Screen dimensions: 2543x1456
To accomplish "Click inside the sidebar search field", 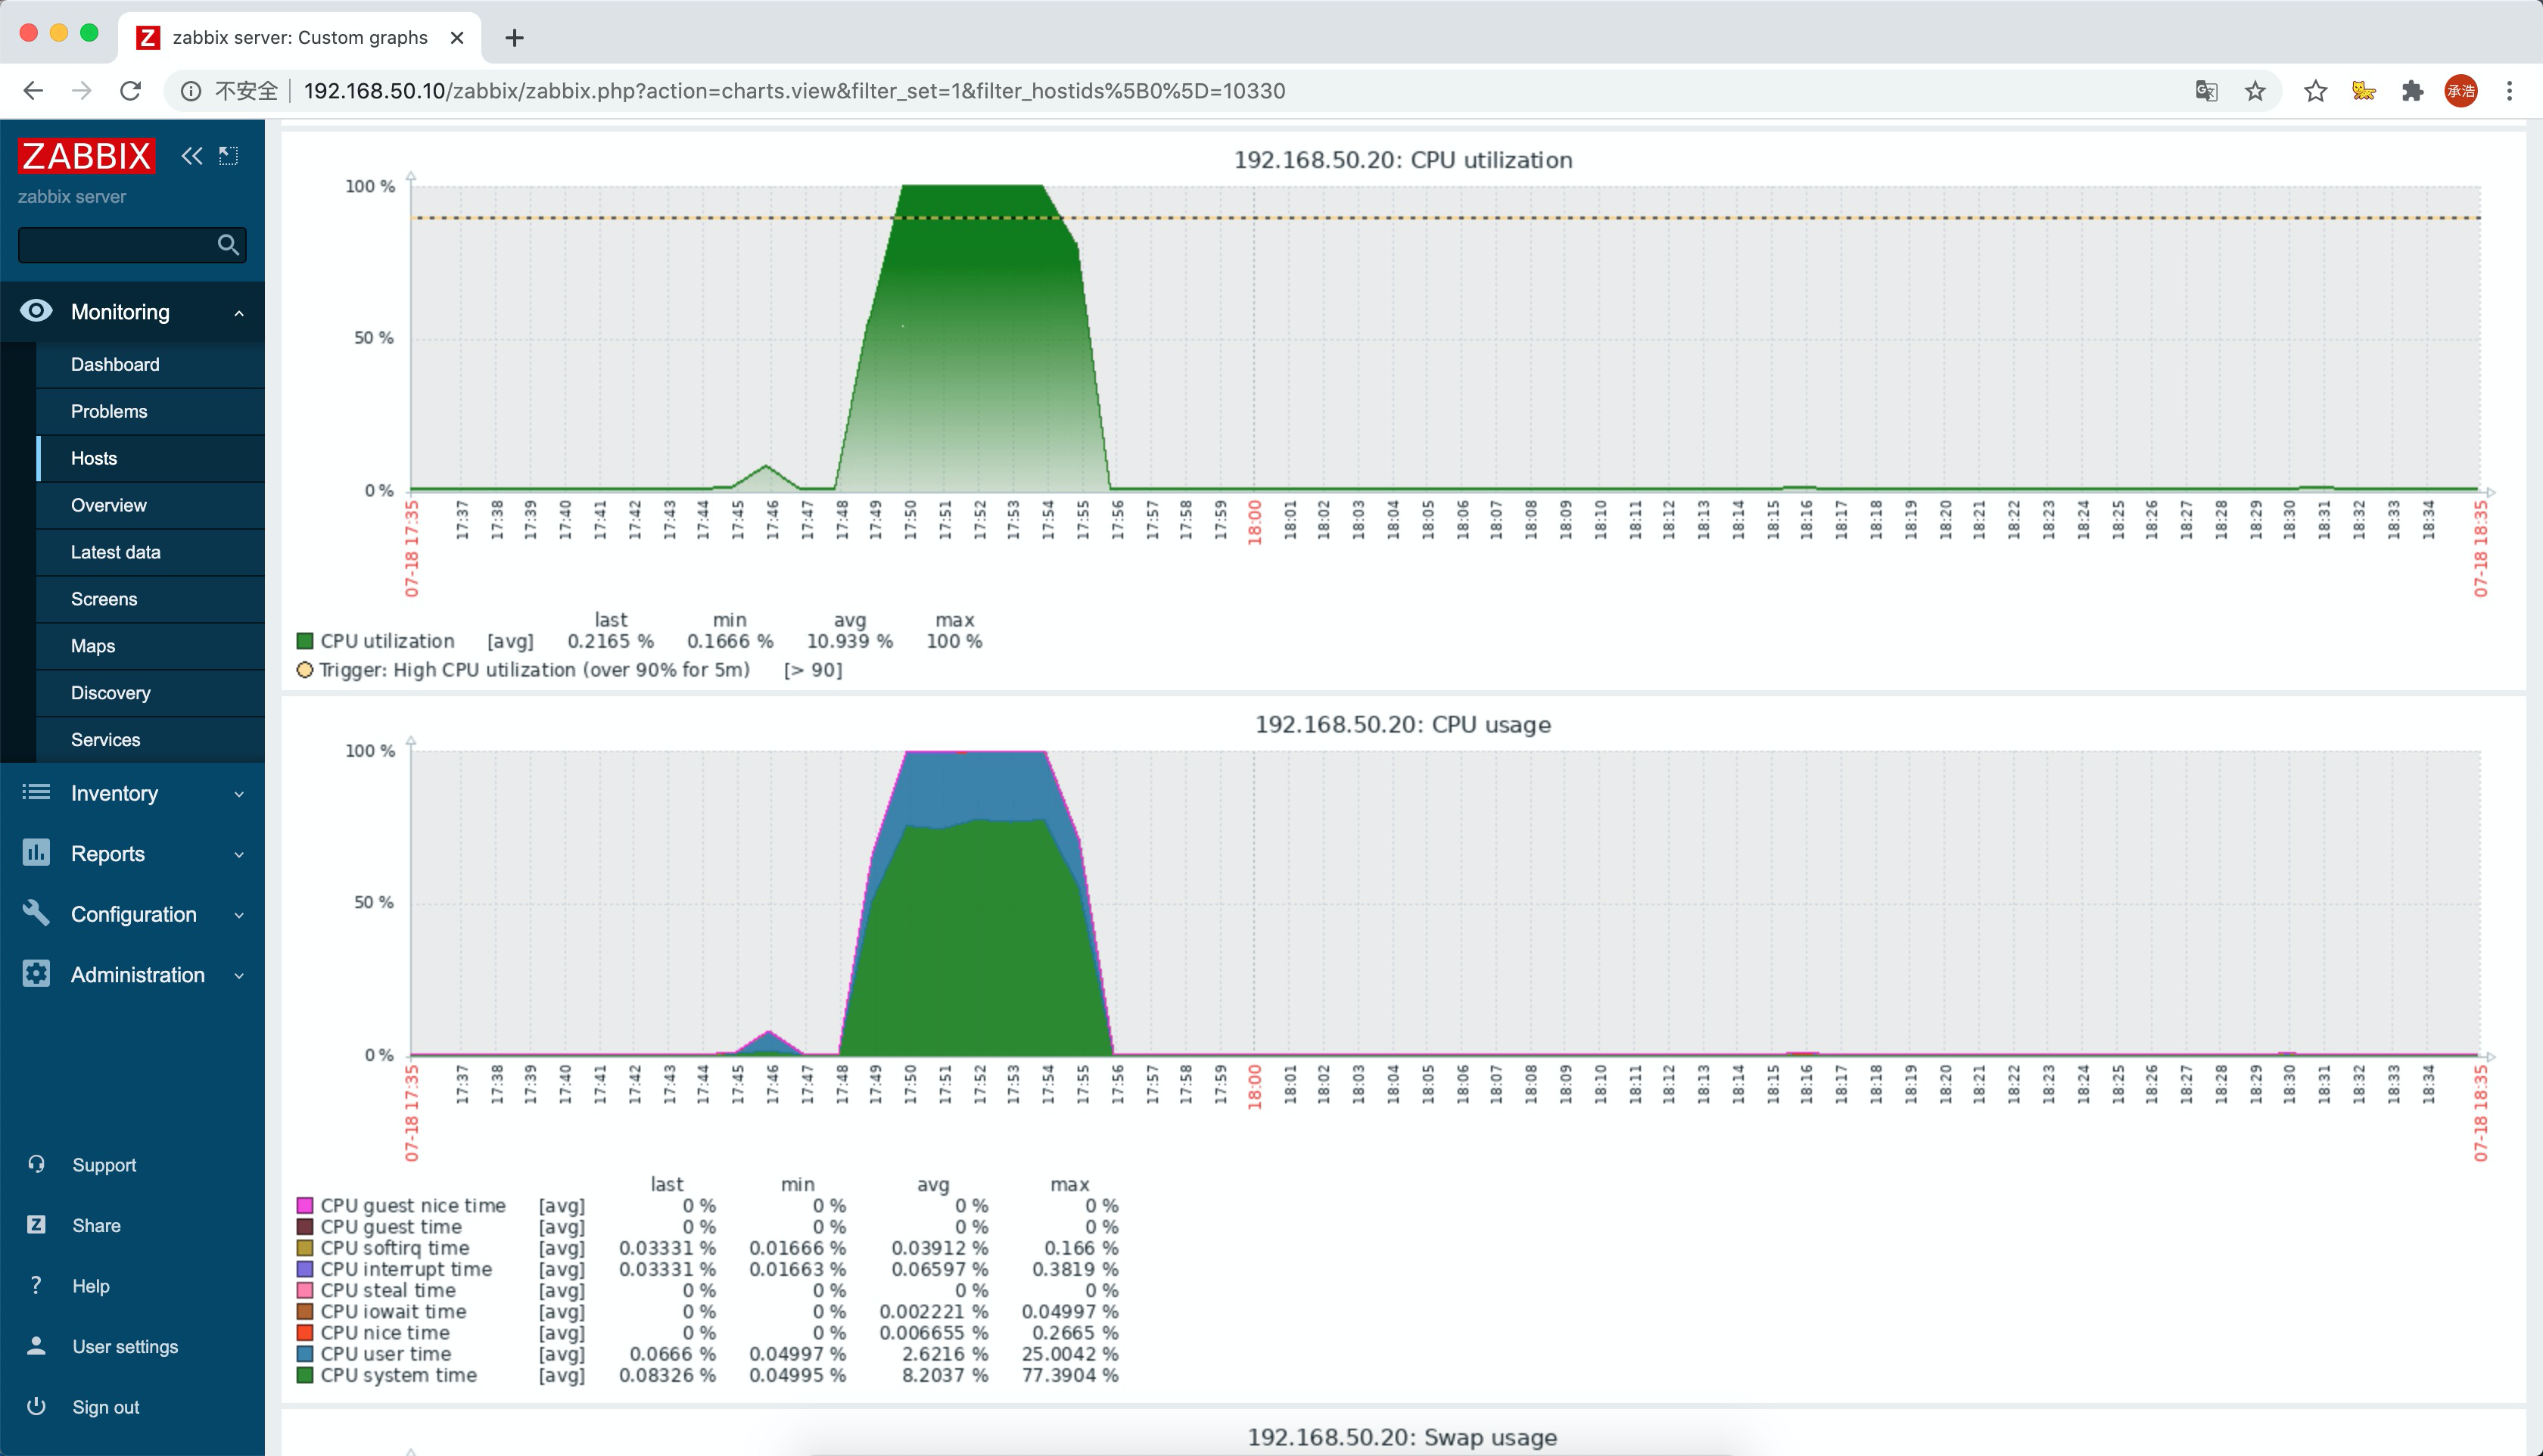I will click(x=115, y=245).
